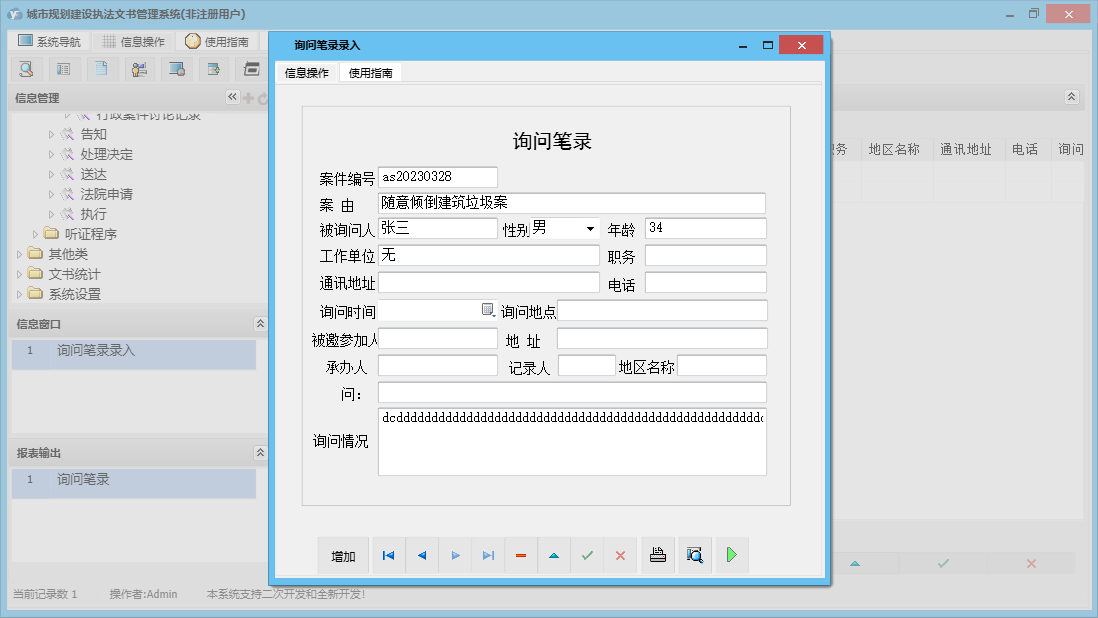Switch to the 使用指南 tab in the dialog
The width and height of the screenshot is (1098, 618).
(372, 72)
